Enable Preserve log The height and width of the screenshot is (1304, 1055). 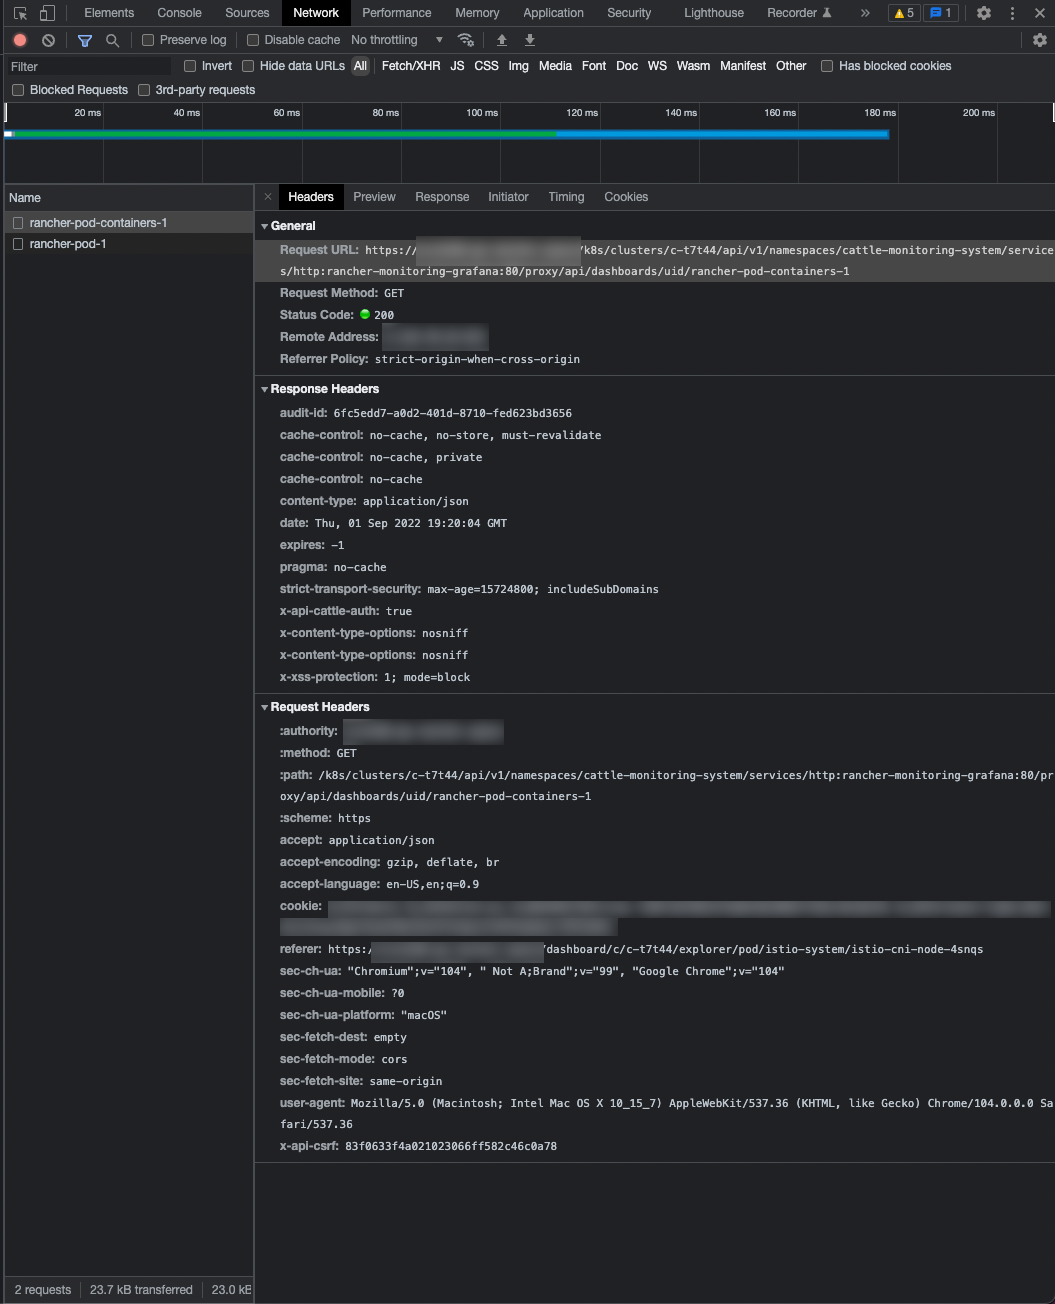(x=149, y=39)
